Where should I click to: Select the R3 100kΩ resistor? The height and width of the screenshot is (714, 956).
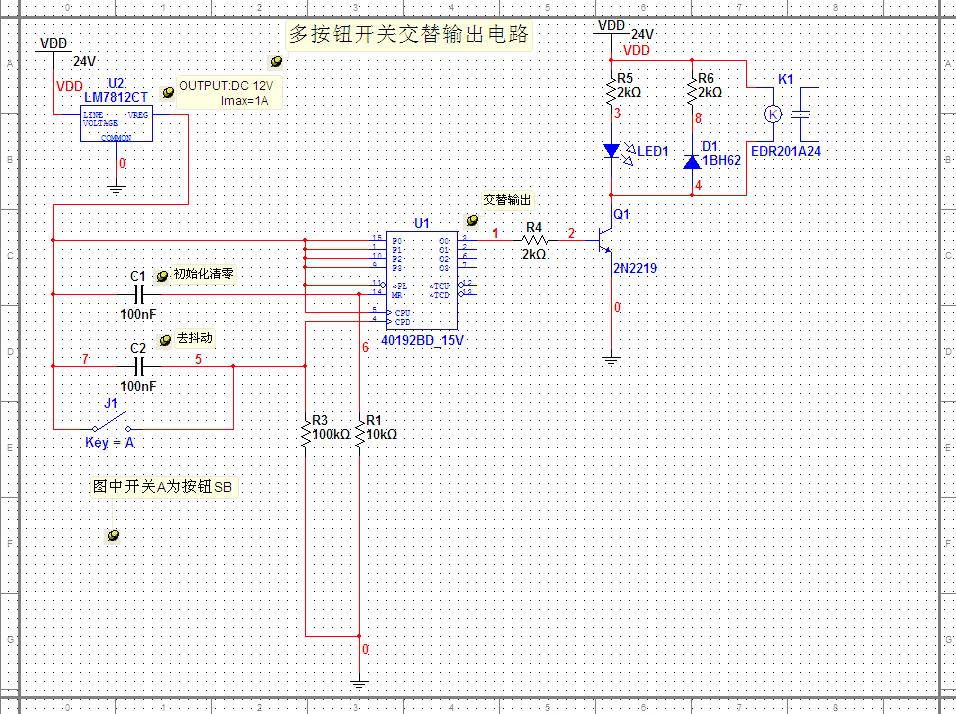305,434
